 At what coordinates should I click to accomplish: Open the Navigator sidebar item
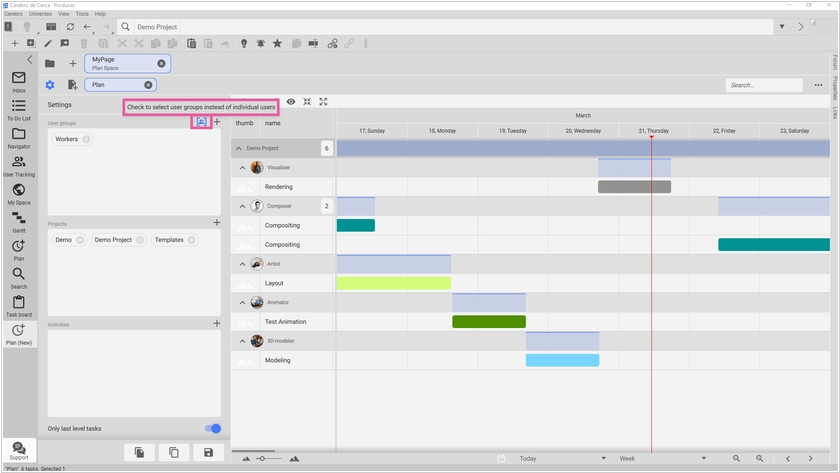pos(19,138)
